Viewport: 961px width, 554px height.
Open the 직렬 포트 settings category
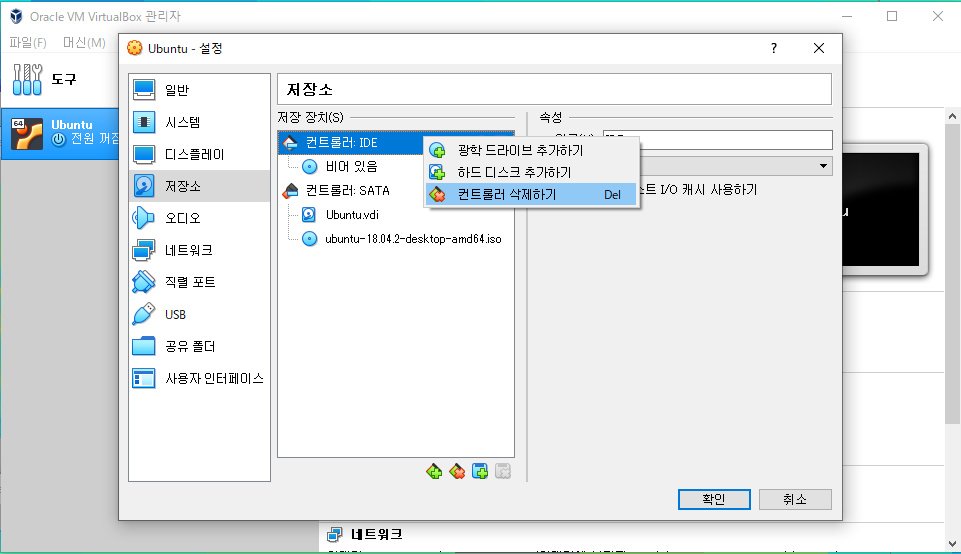[199, 282]
